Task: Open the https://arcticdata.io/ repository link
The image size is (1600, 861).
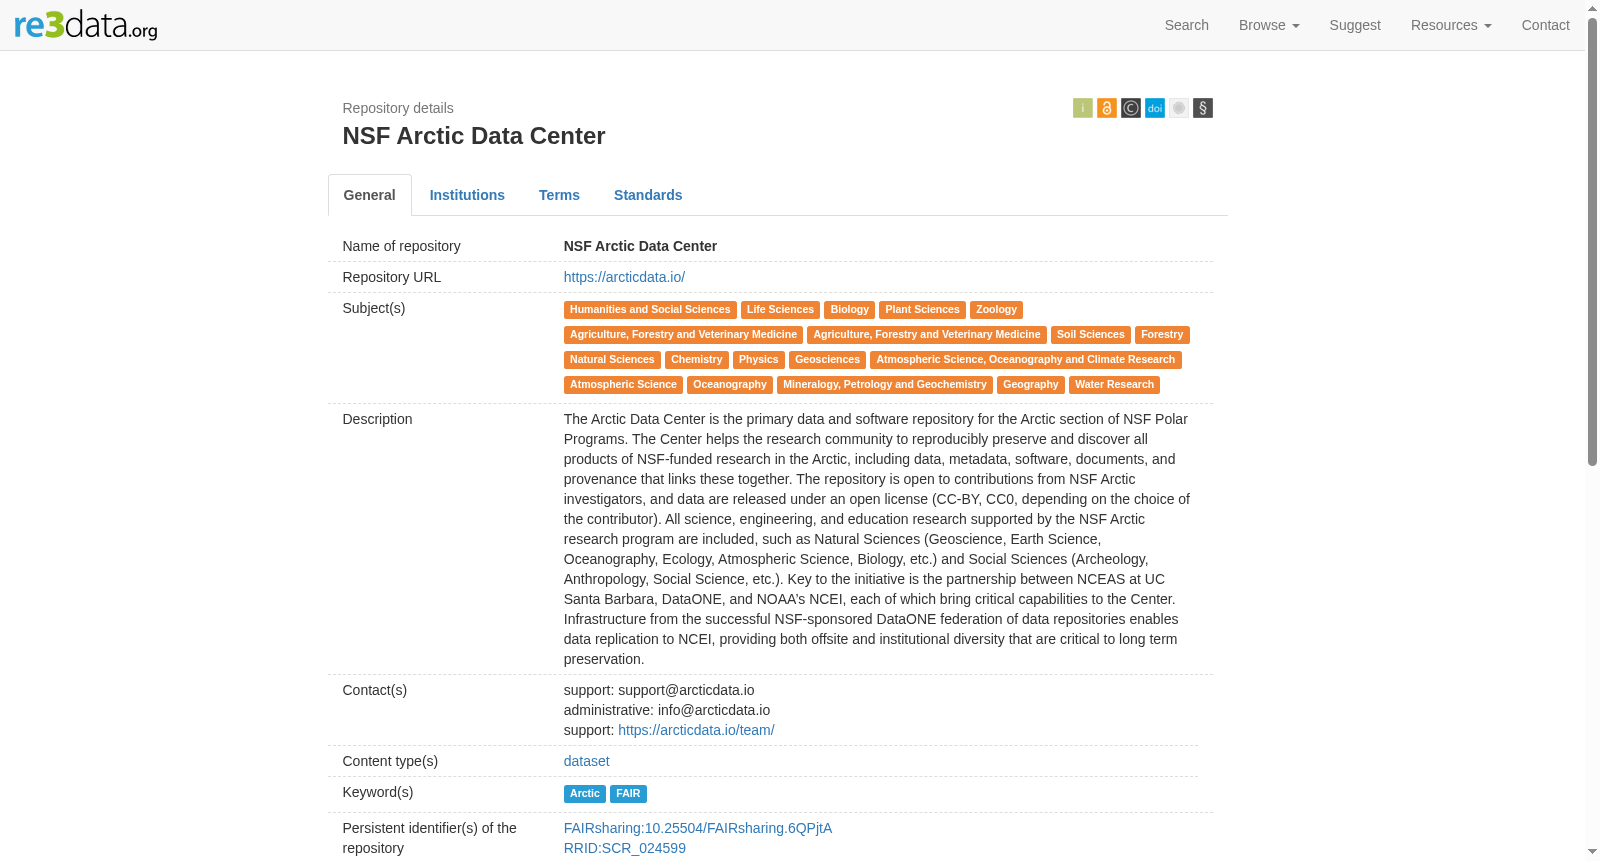Action: (624, 277)
